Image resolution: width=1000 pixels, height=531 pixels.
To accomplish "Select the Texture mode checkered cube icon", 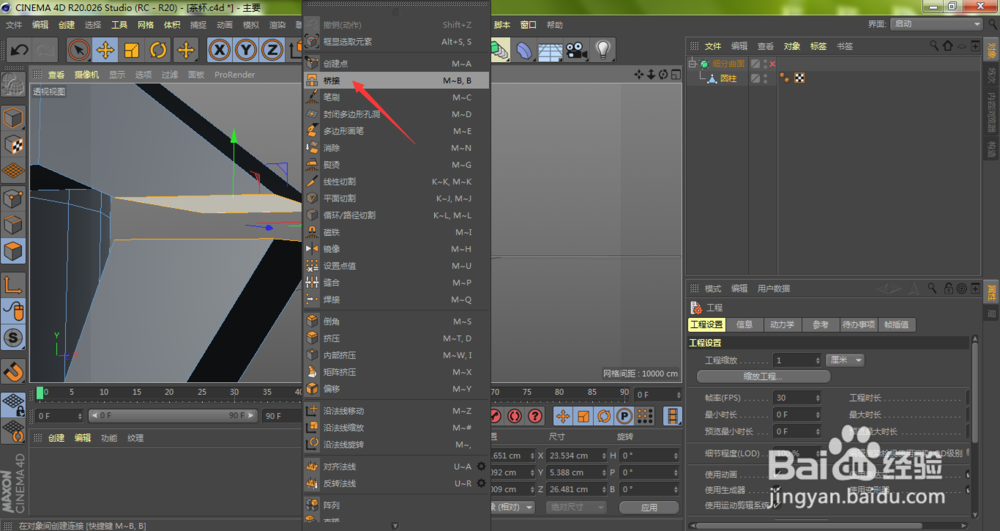I will point(13,145).
